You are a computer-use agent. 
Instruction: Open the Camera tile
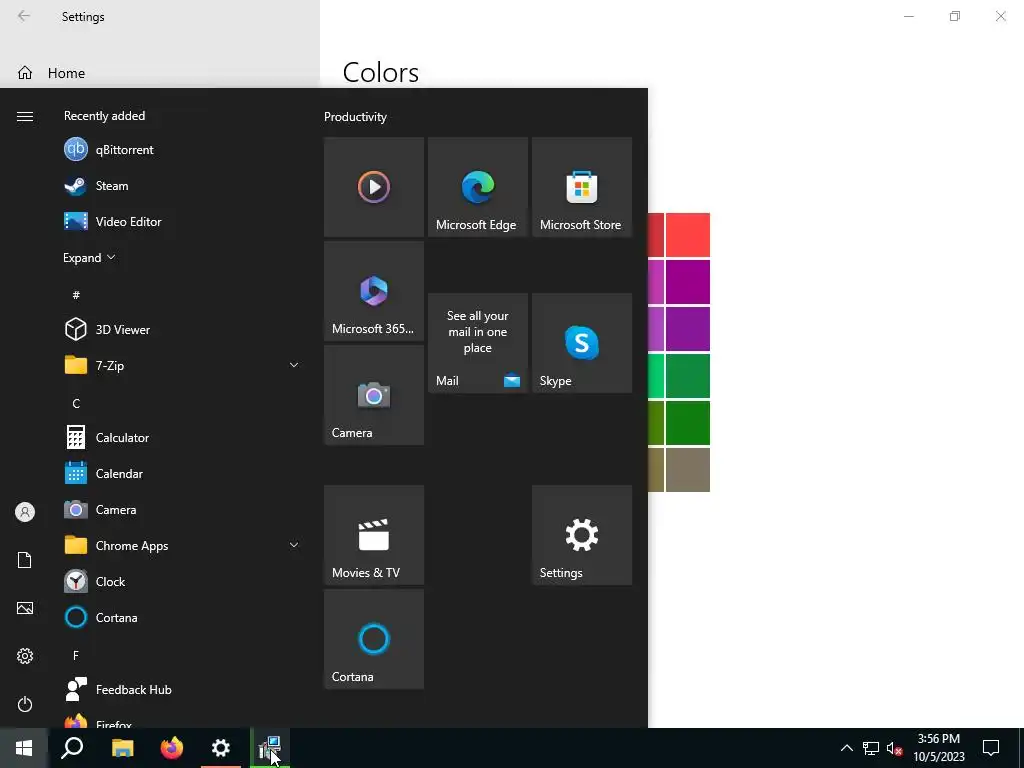tap(374, 395)
